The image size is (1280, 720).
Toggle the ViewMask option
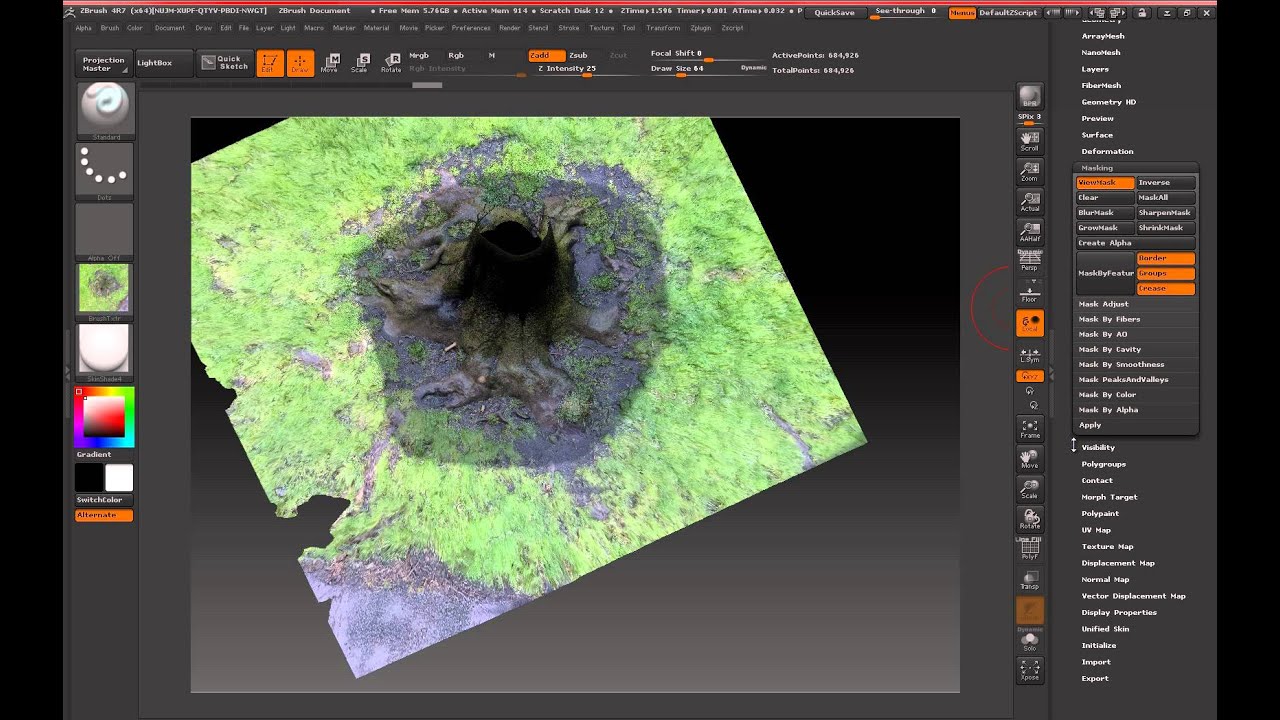pyautogui.click(x=1104, y=183)
